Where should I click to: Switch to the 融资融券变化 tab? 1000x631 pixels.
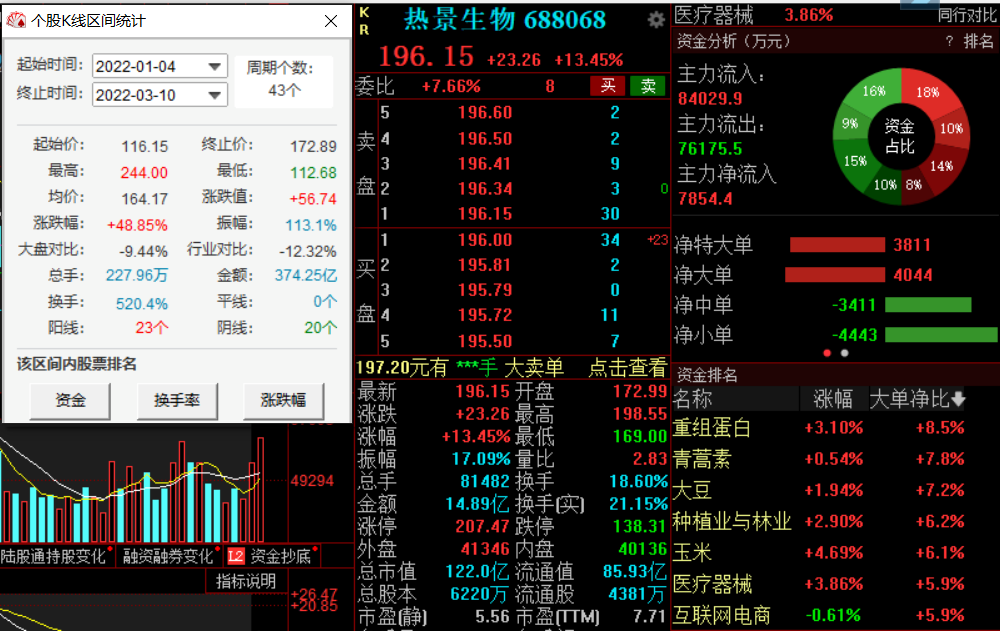click(x=168, y=556)
